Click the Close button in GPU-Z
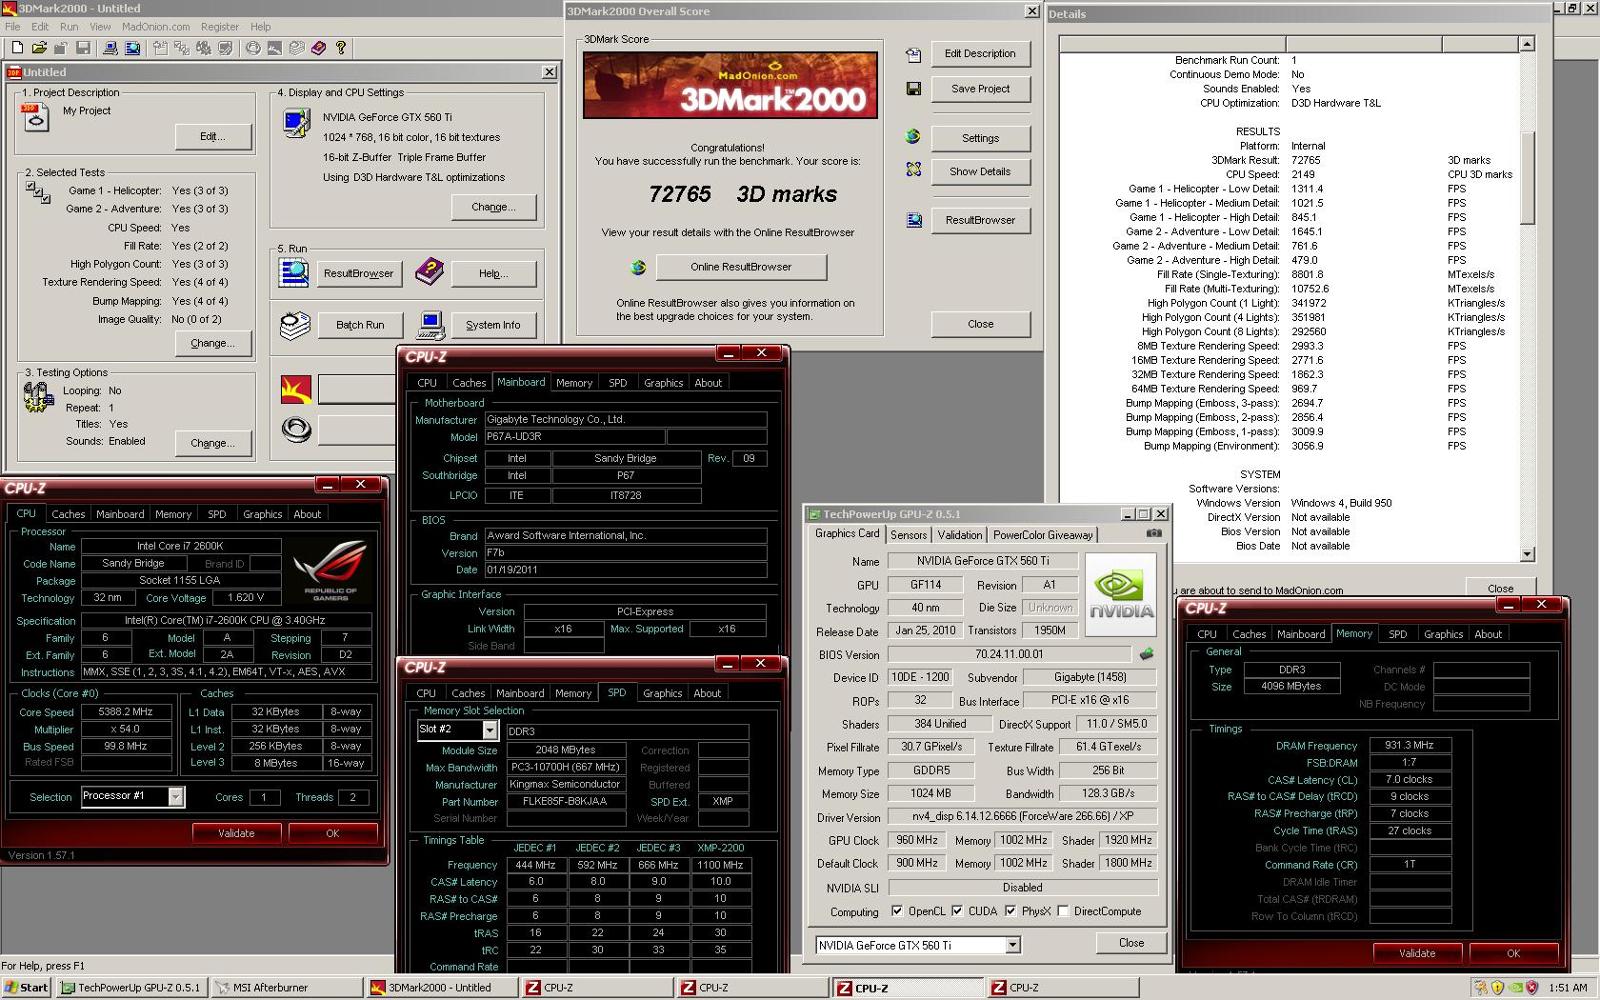 (1131, 943)
